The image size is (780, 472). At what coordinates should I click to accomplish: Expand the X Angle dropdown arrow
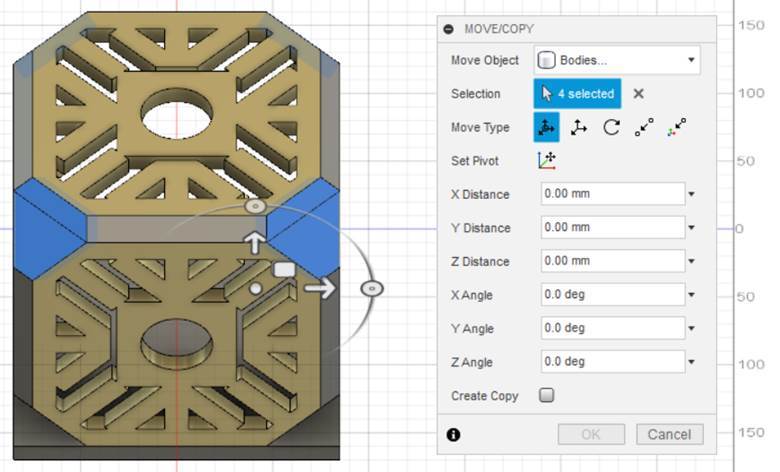tap(691, 295)
